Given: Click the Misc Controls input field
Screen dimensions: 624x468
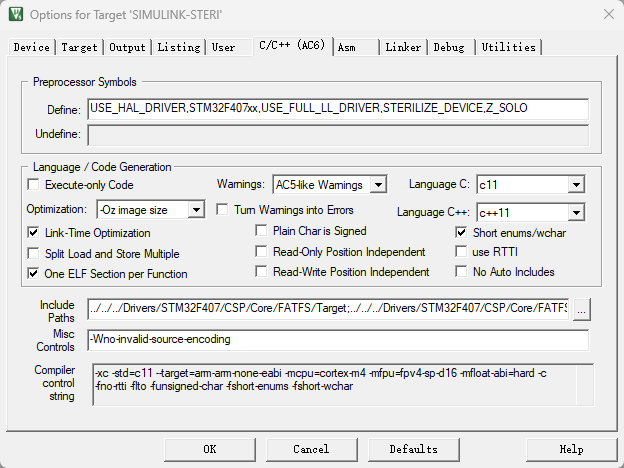Looking at the screenshot, I should click(338, 340).
